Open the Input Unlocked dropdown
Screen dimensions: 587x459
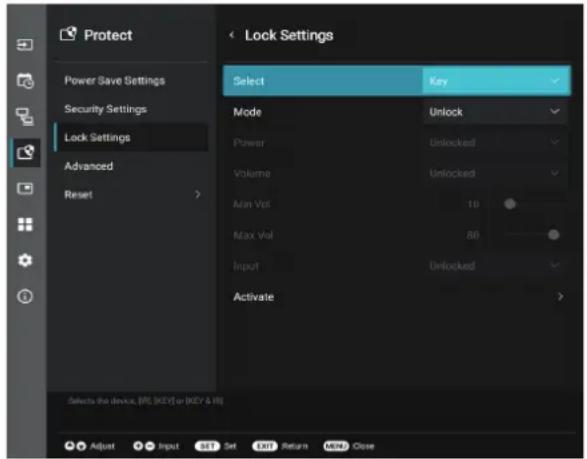[x=495, y=266]
